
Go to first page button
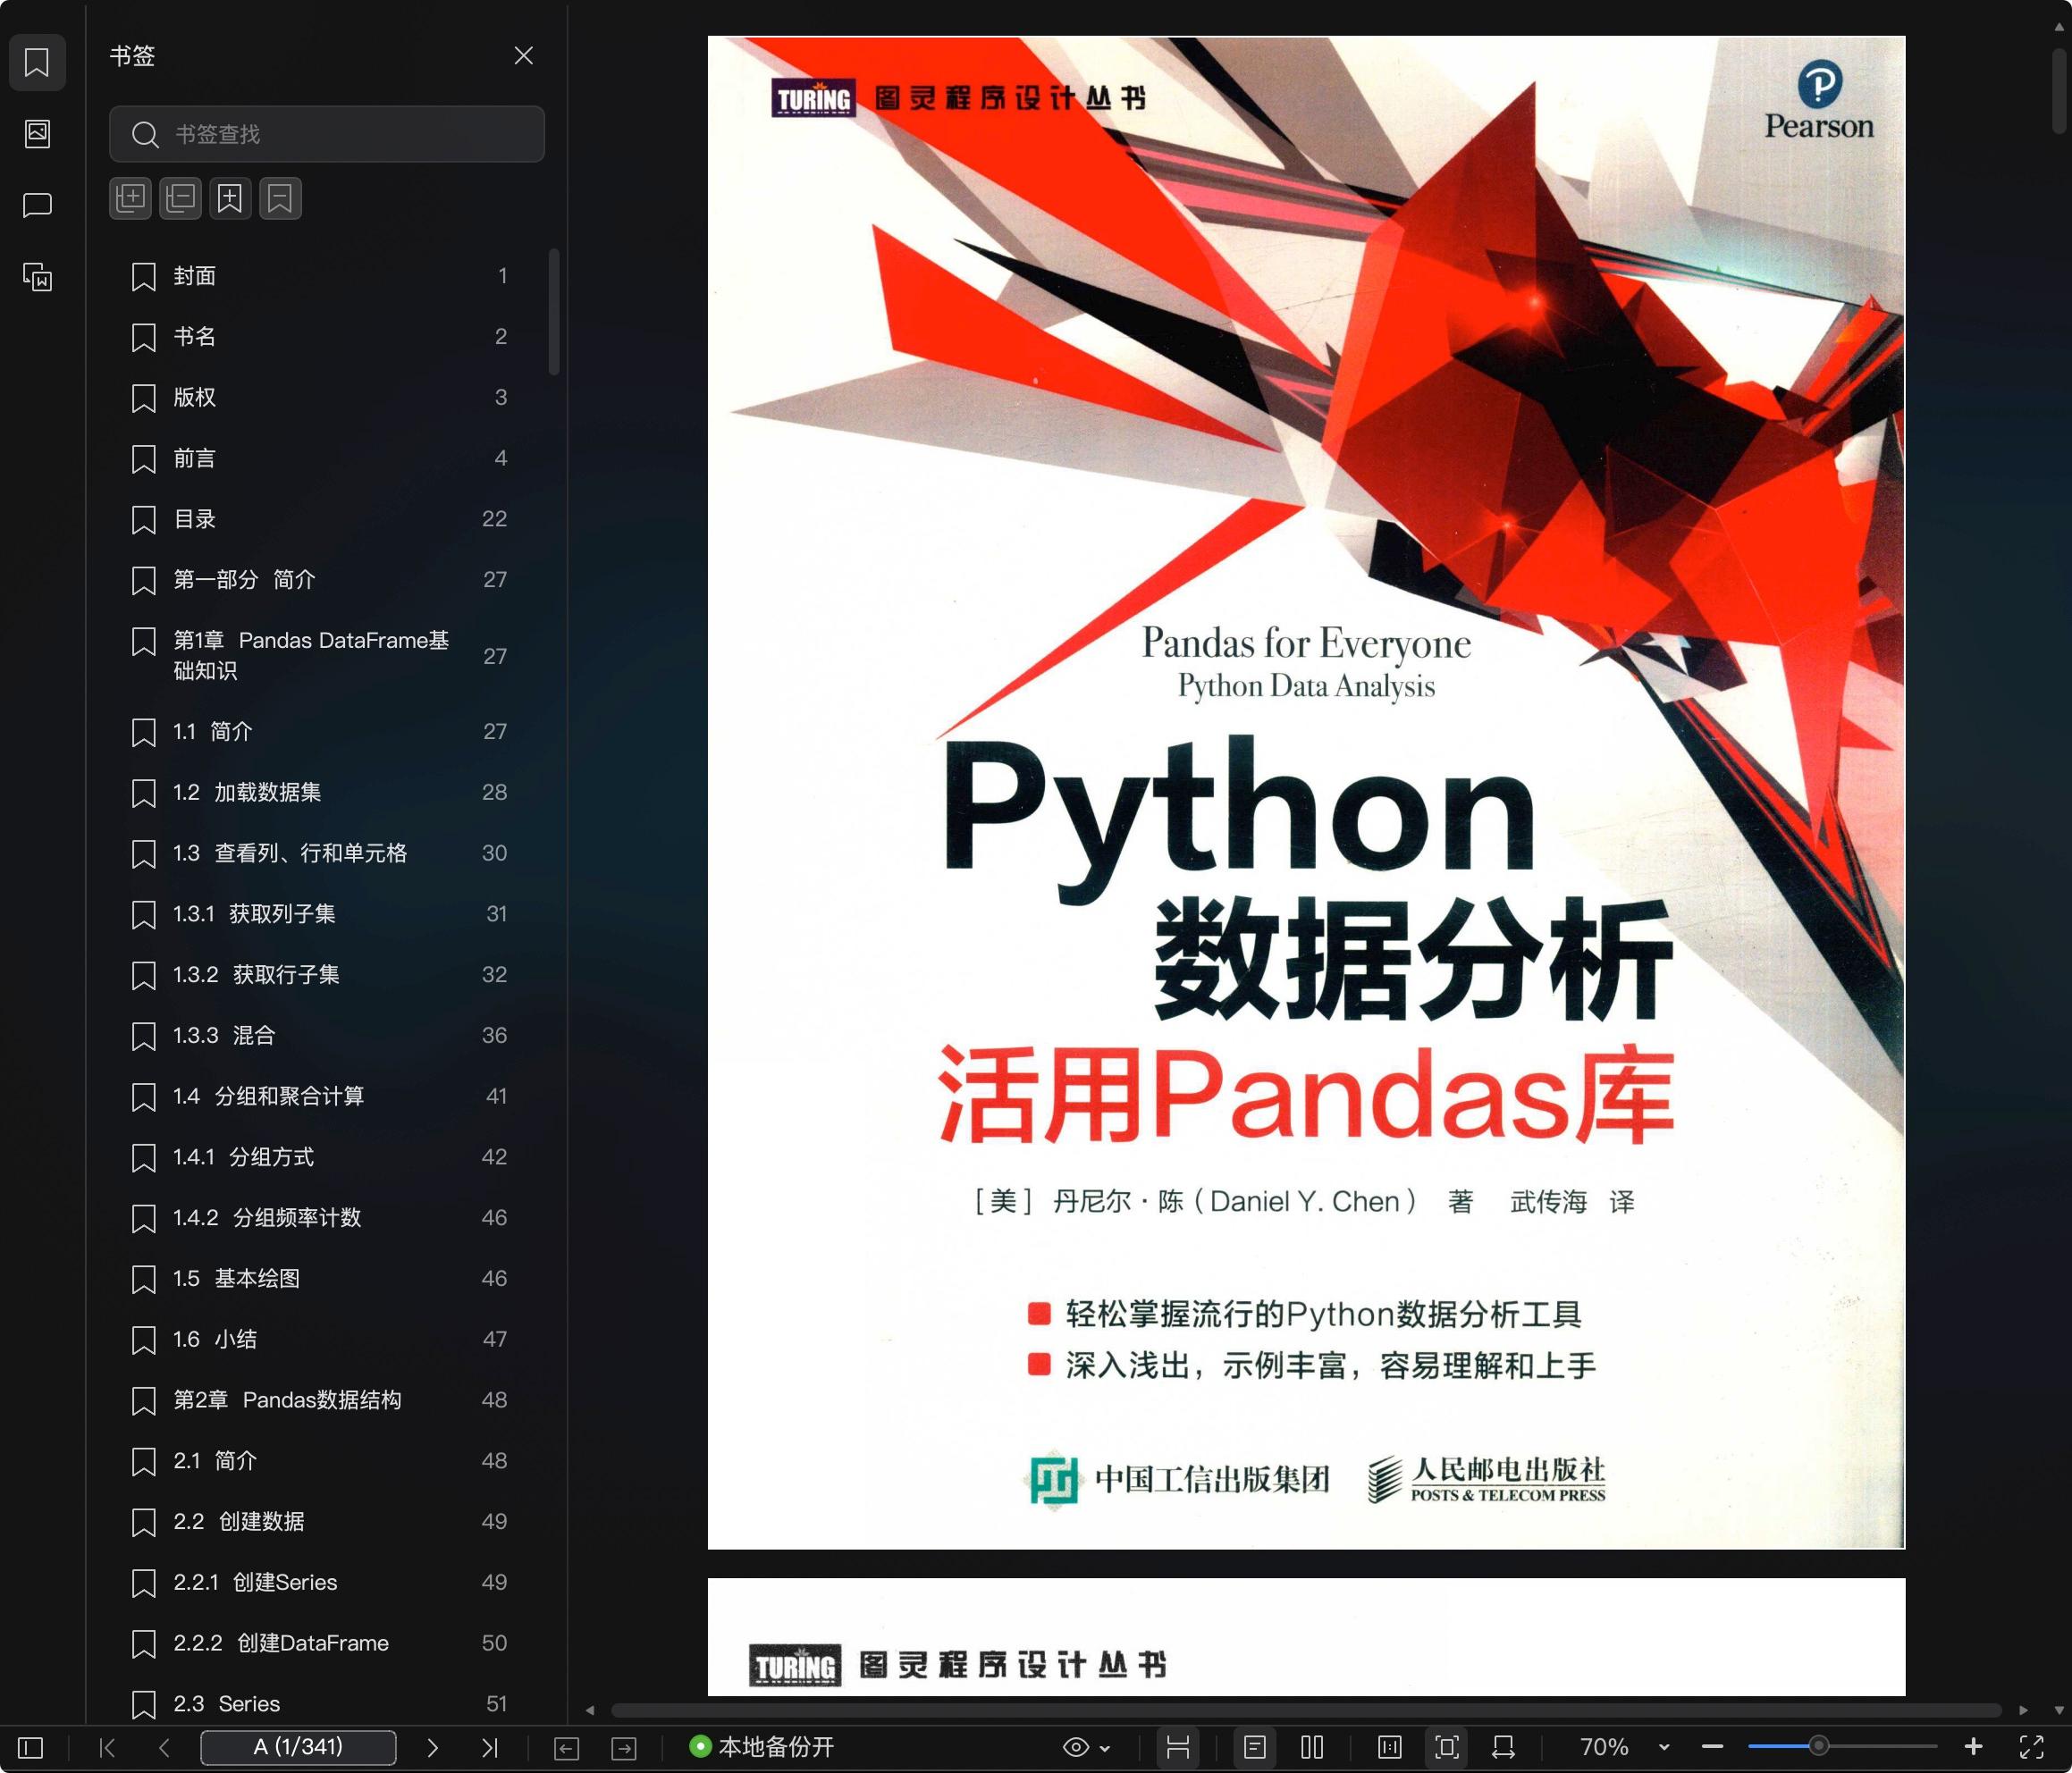[x=108, y=1747]
